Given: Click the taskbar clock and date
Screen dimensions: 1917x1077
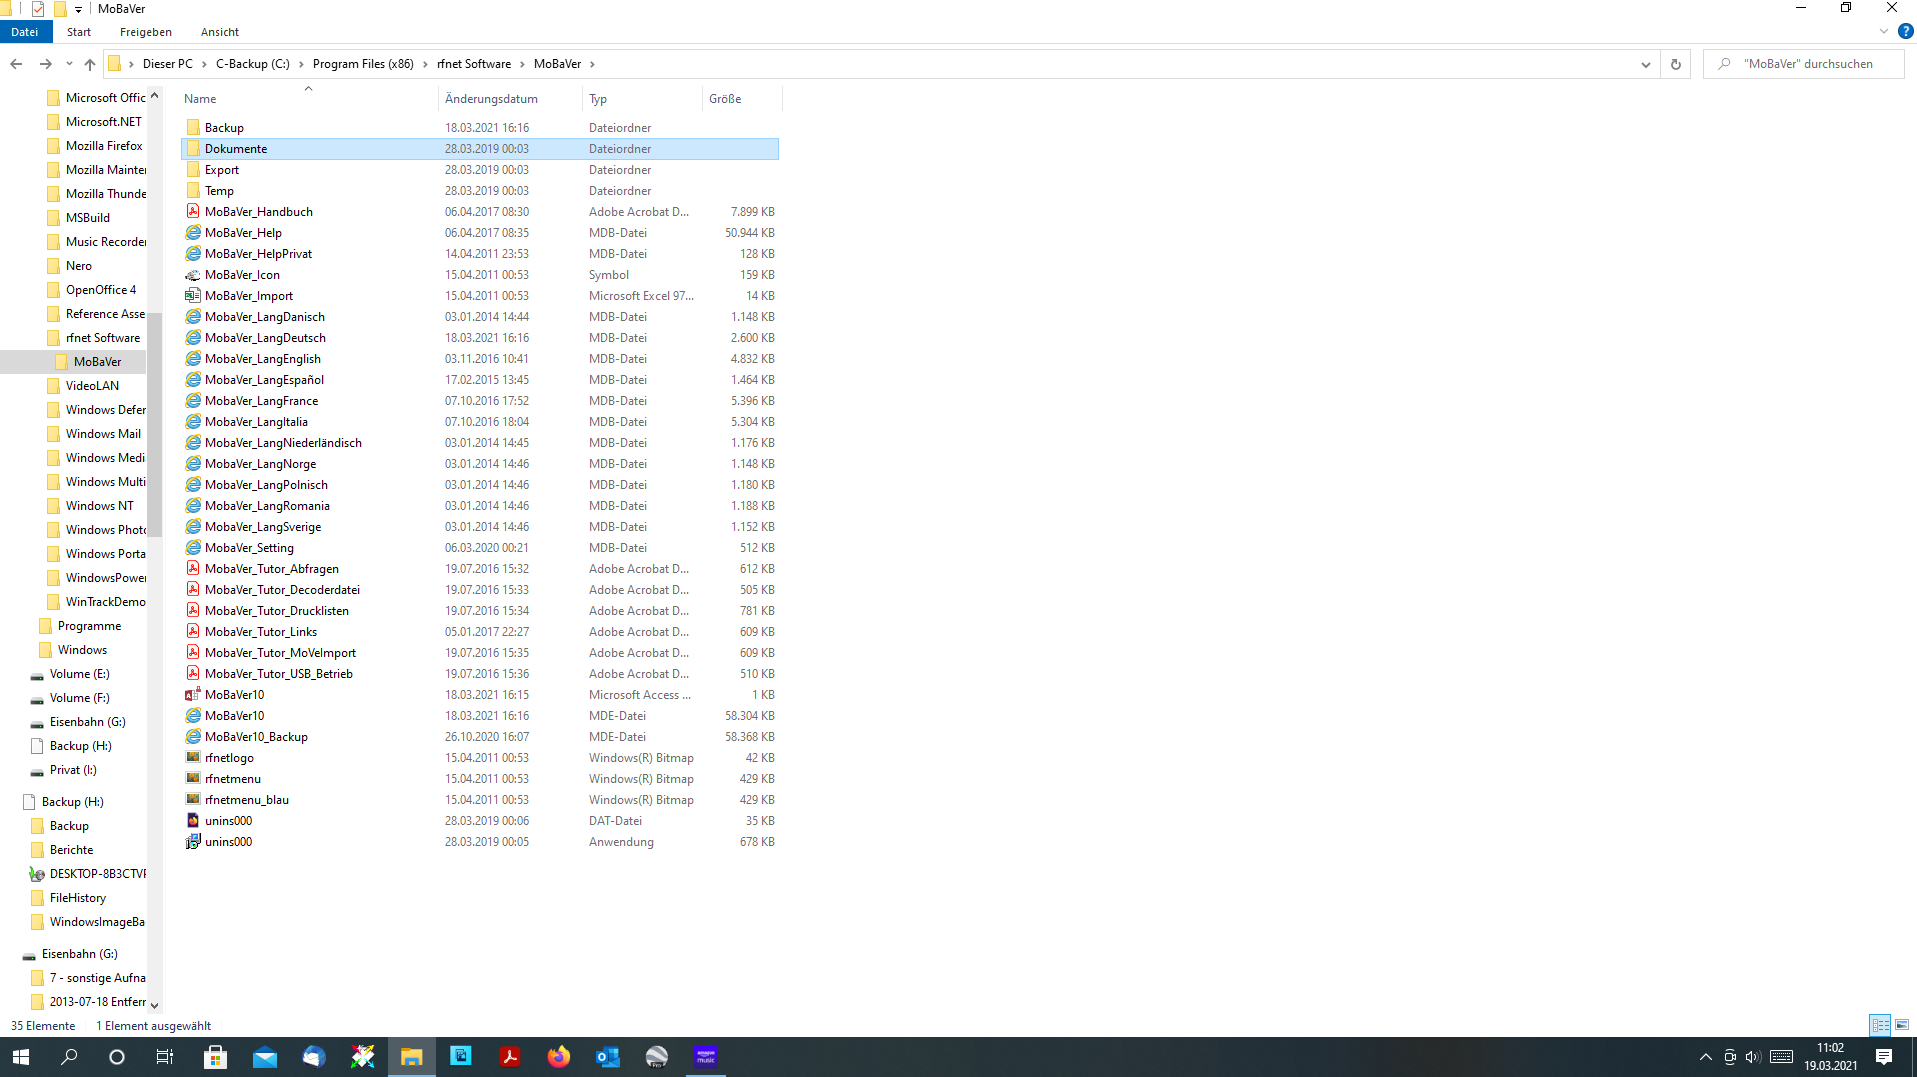Looking at the screenshot, I should [x=1830, y=1057].
